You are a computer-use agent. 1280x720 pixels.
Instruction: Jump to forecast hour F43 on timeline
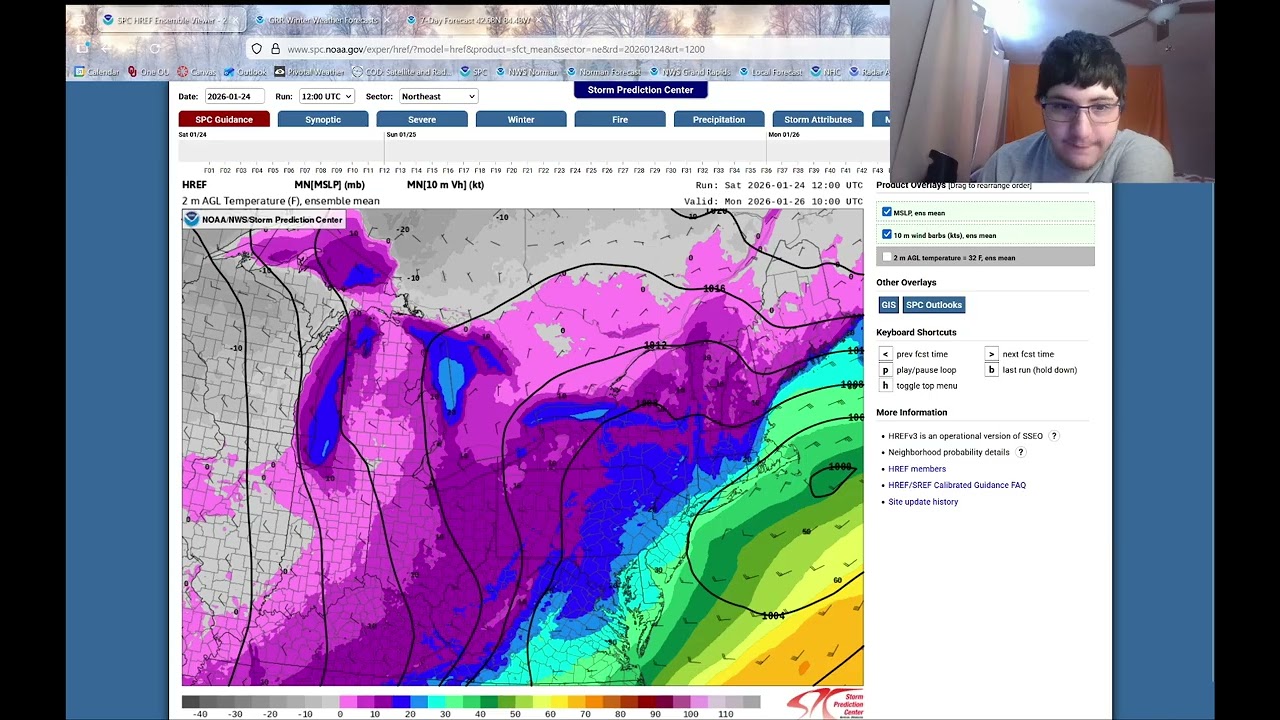(877, 171)
